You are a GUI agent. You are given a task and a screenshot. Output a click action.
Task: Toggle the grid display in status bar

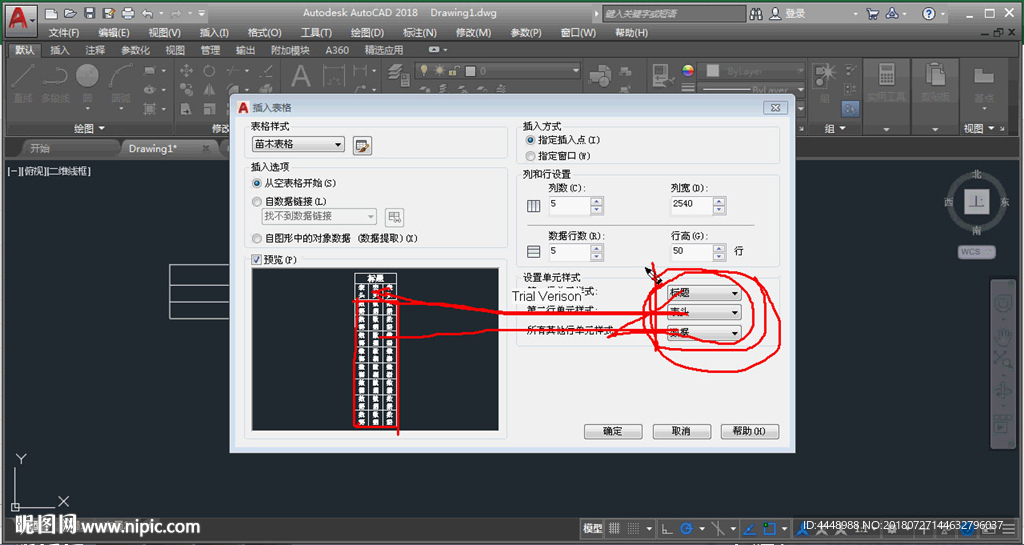[x=614, y=528]
